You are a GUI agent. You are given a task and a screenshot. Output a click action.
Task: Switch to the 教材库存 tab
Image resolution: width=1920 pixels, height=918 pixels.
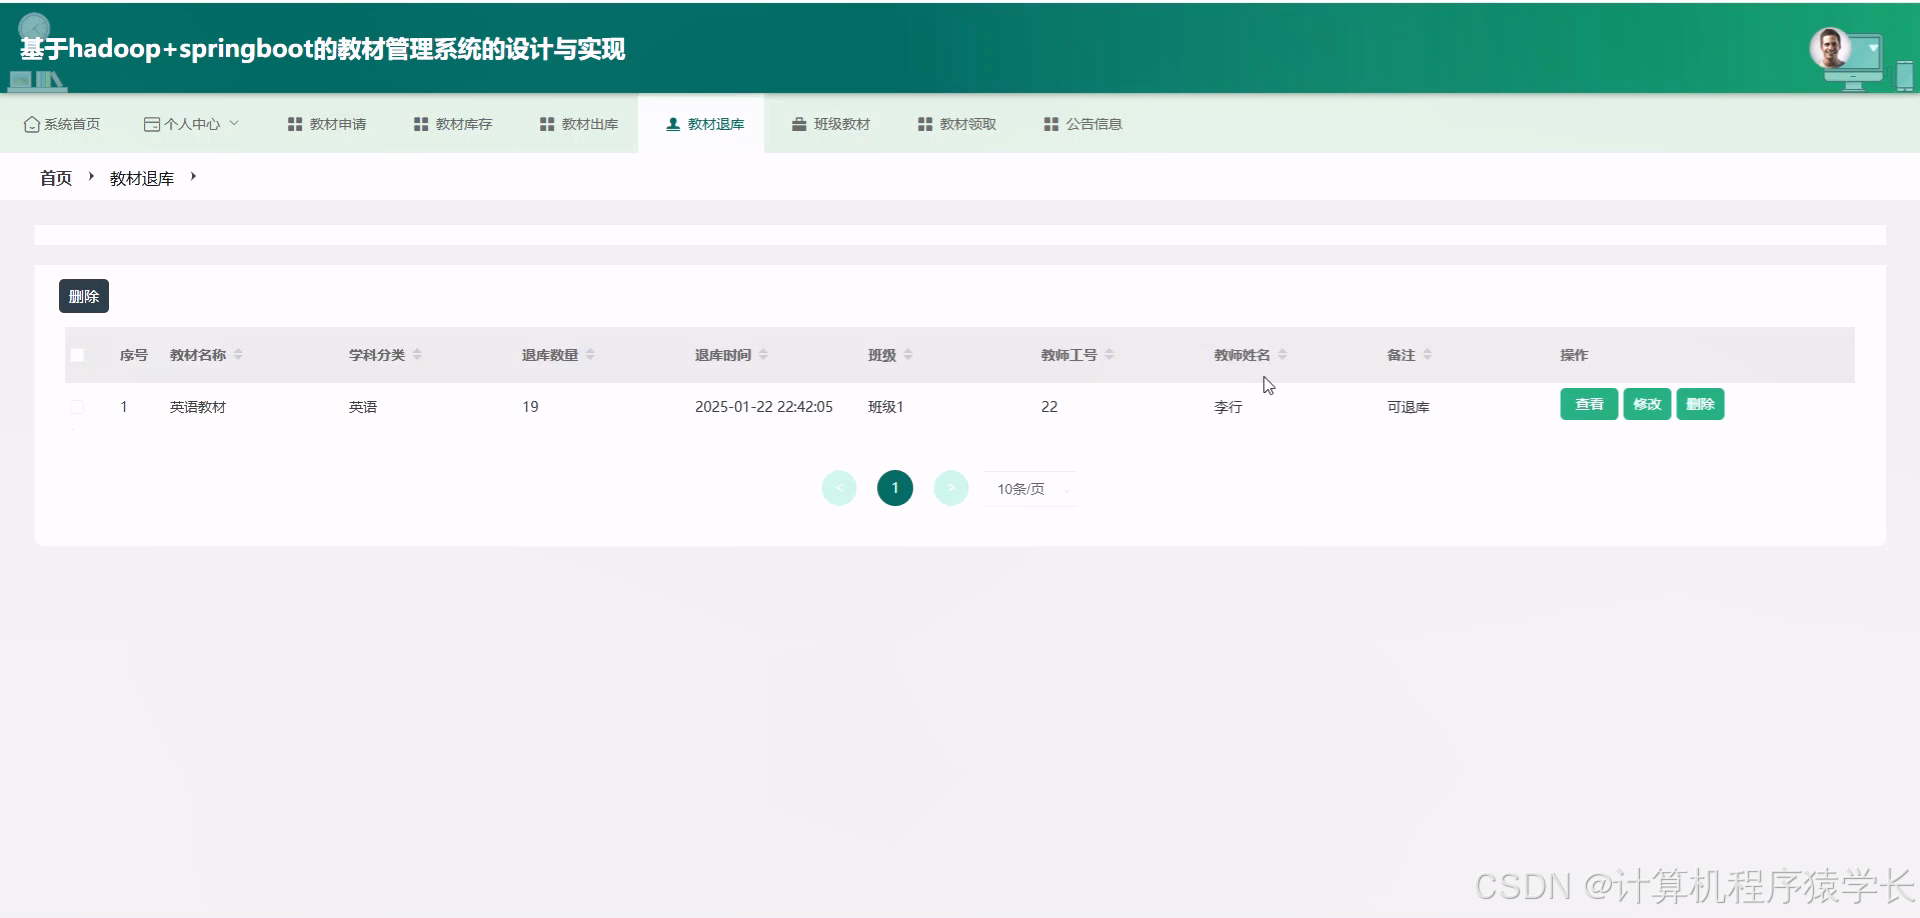tap(452, 123)
